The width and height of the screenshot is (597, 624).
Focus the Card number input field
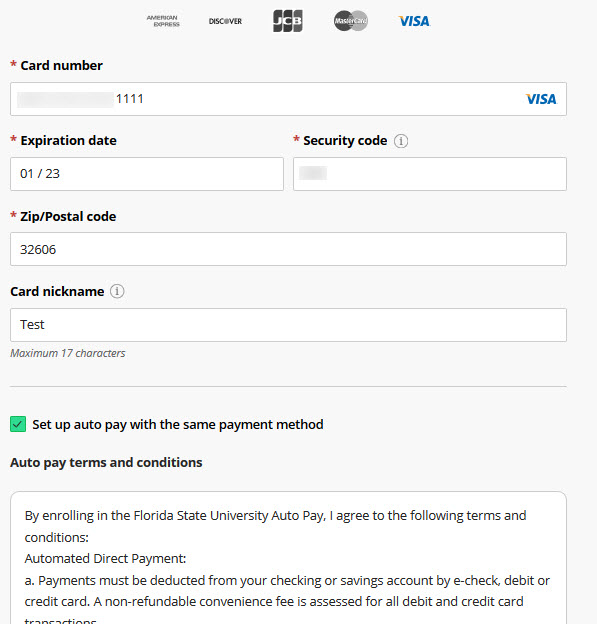288,99
